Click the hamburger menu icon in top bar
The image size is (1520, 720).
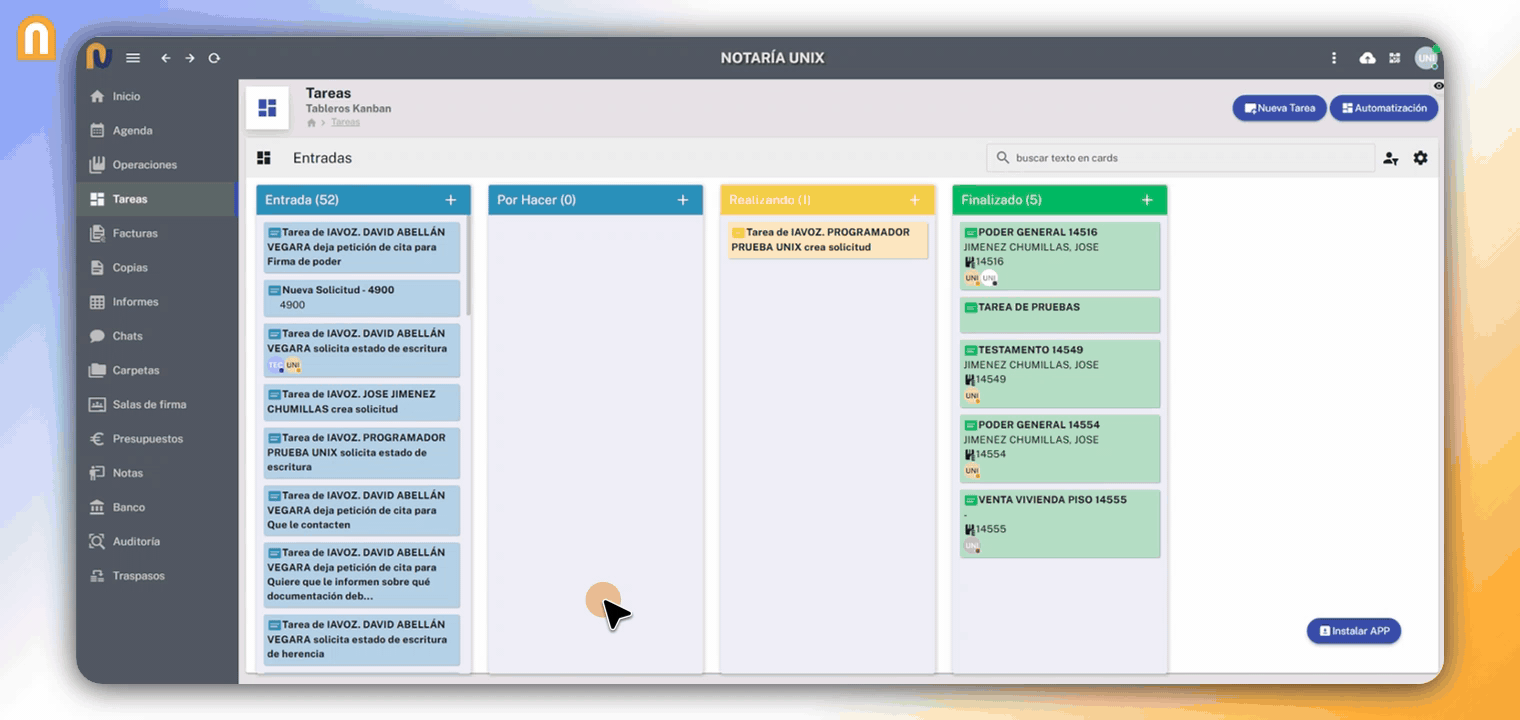pyautogui.click(x=133, y=58)
